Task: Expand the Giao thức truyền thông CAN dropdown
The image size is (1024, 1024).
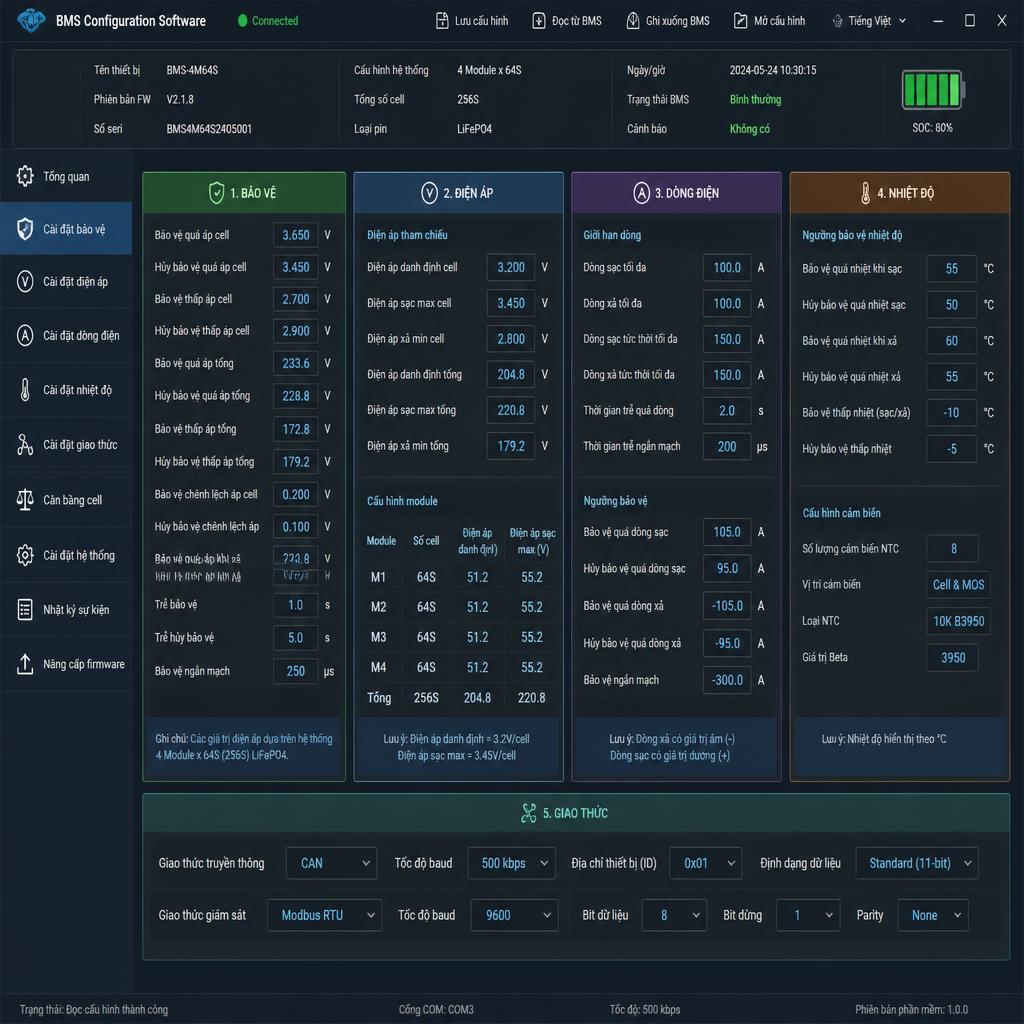Action: coord(331,863)
